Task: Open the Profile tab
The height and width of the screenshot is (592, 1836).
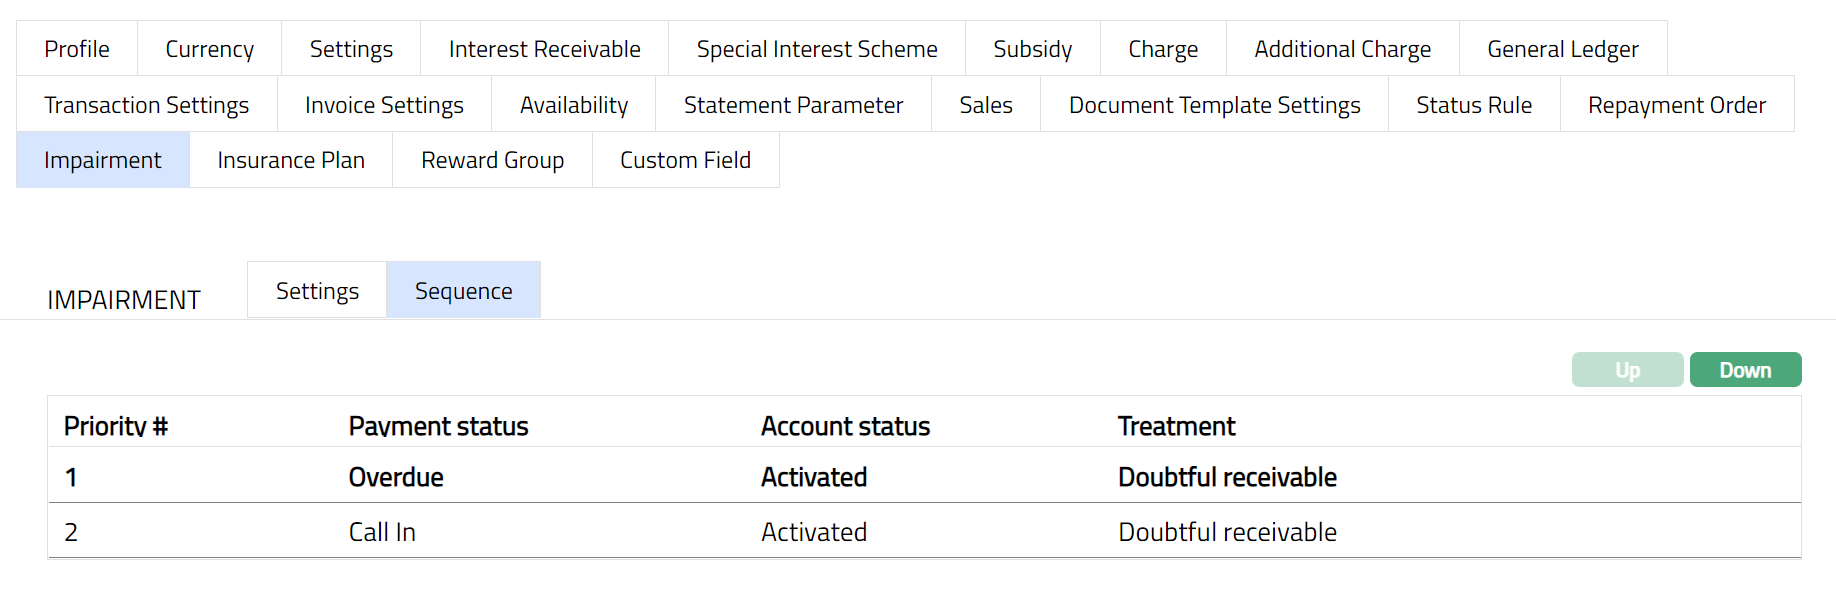Action: click(77, 49)
